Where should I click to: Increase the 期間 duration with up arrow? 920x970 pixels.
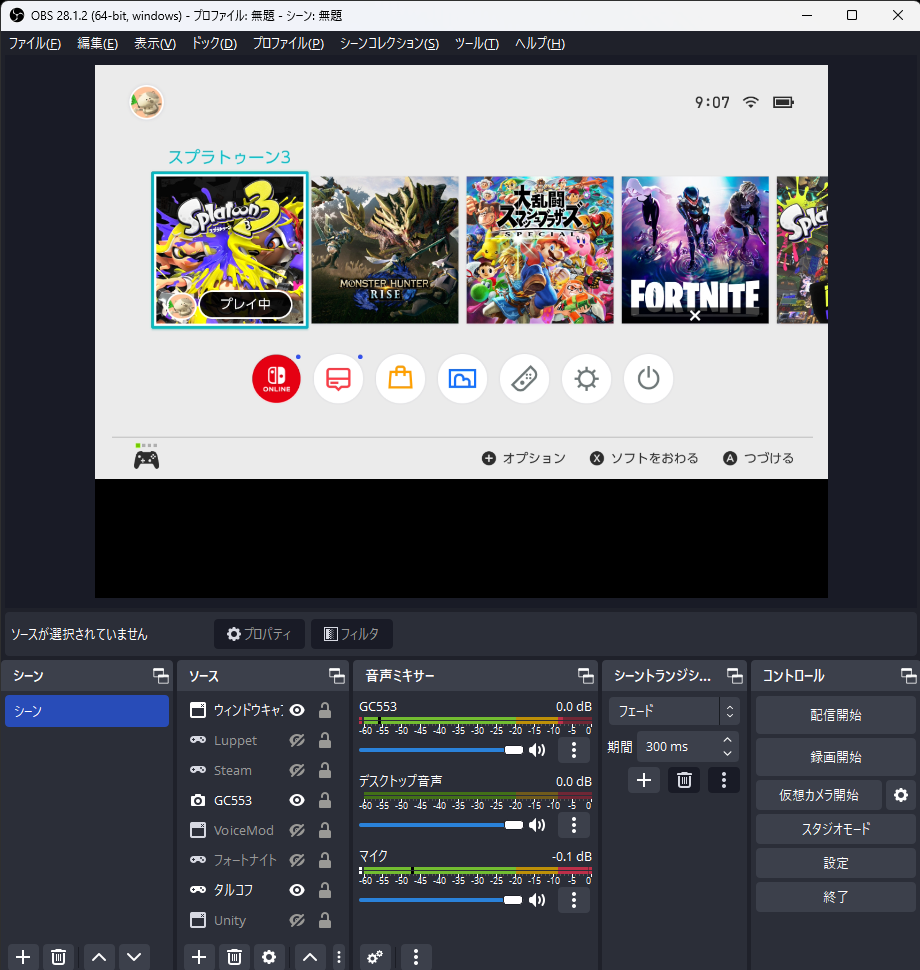[728, 740]
